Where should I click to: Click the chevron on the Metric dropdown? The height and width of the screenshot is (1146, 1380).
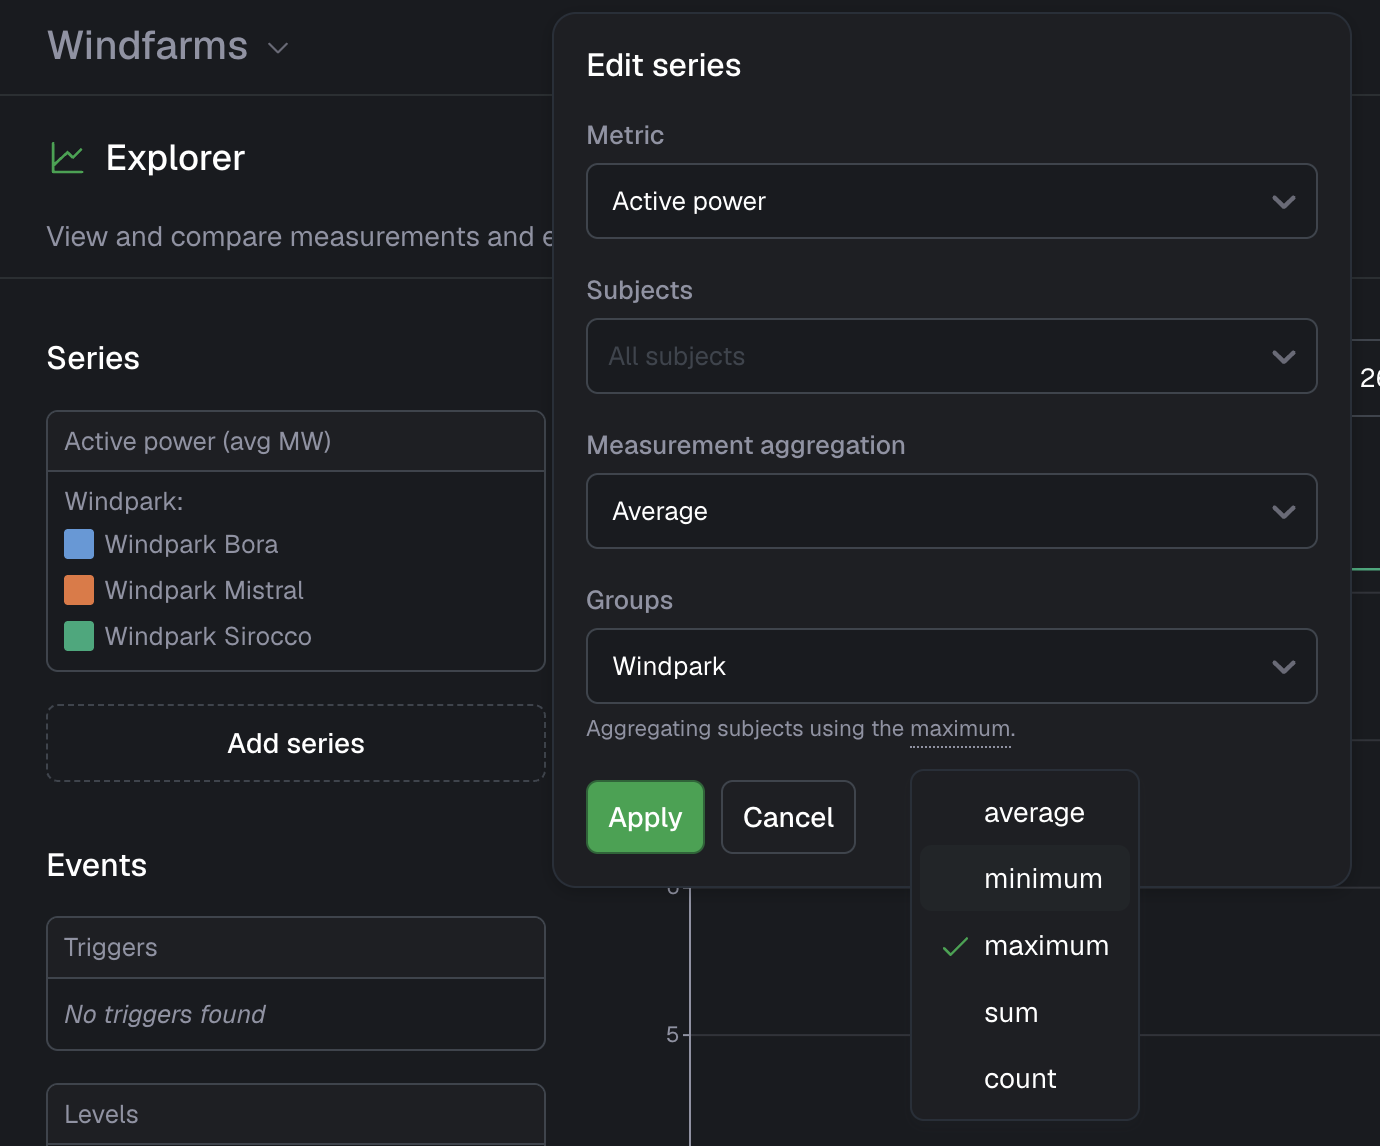click(1284, 201)
